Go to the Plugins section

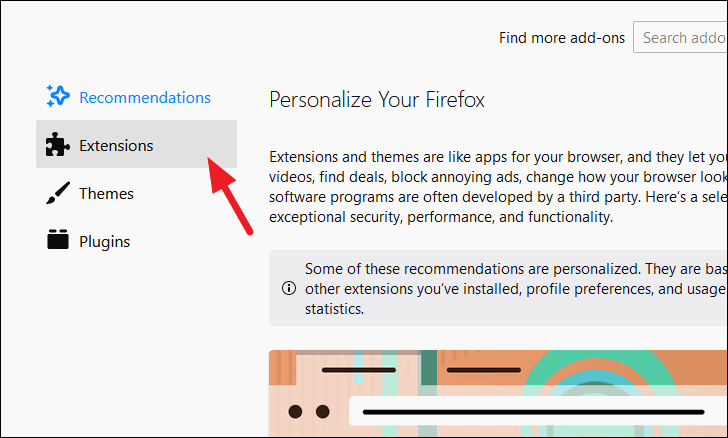coord(104,242)
